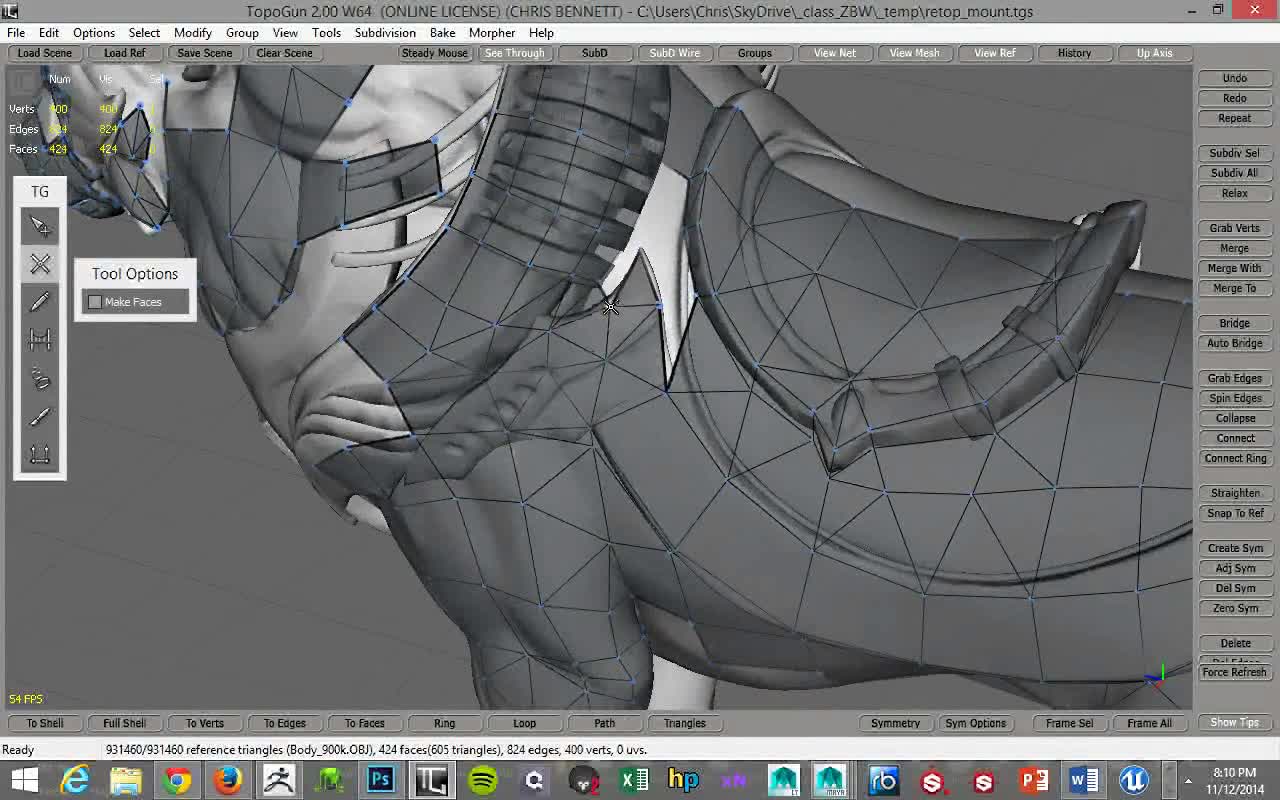Select the Extrude tool icon at palette bottom

click(x=40, y=454)
